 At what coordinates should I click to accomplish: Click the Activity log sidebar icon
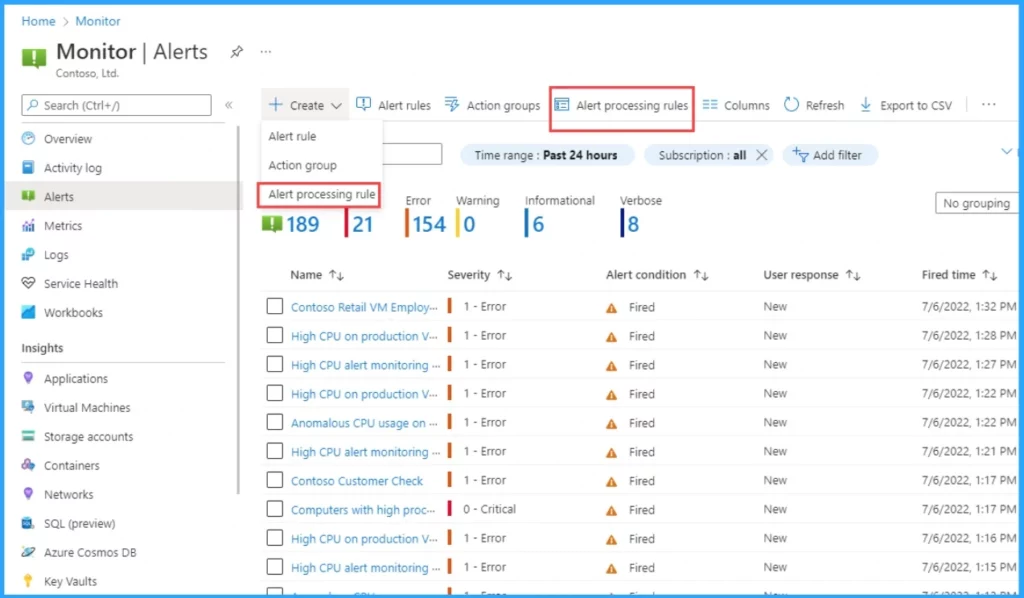click(x=28, y=168)
